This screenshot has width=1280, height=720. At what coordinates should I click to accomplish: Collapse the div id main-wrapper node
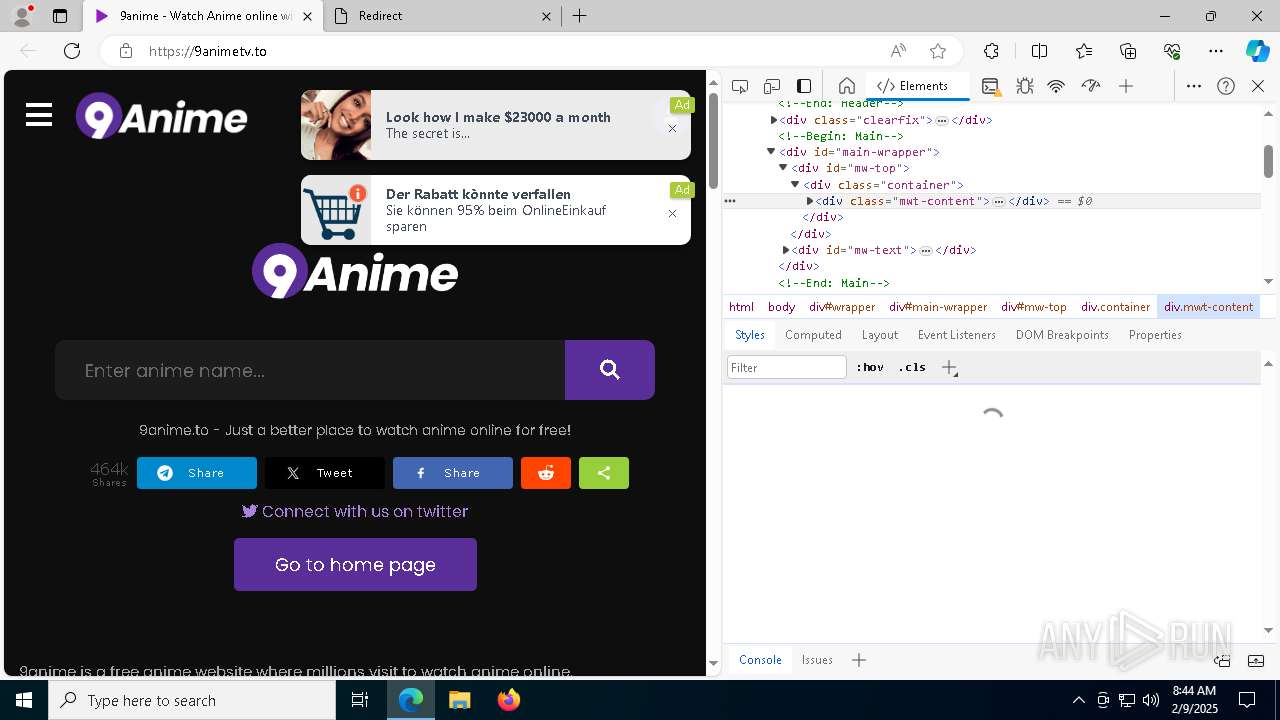click(771, 152)
